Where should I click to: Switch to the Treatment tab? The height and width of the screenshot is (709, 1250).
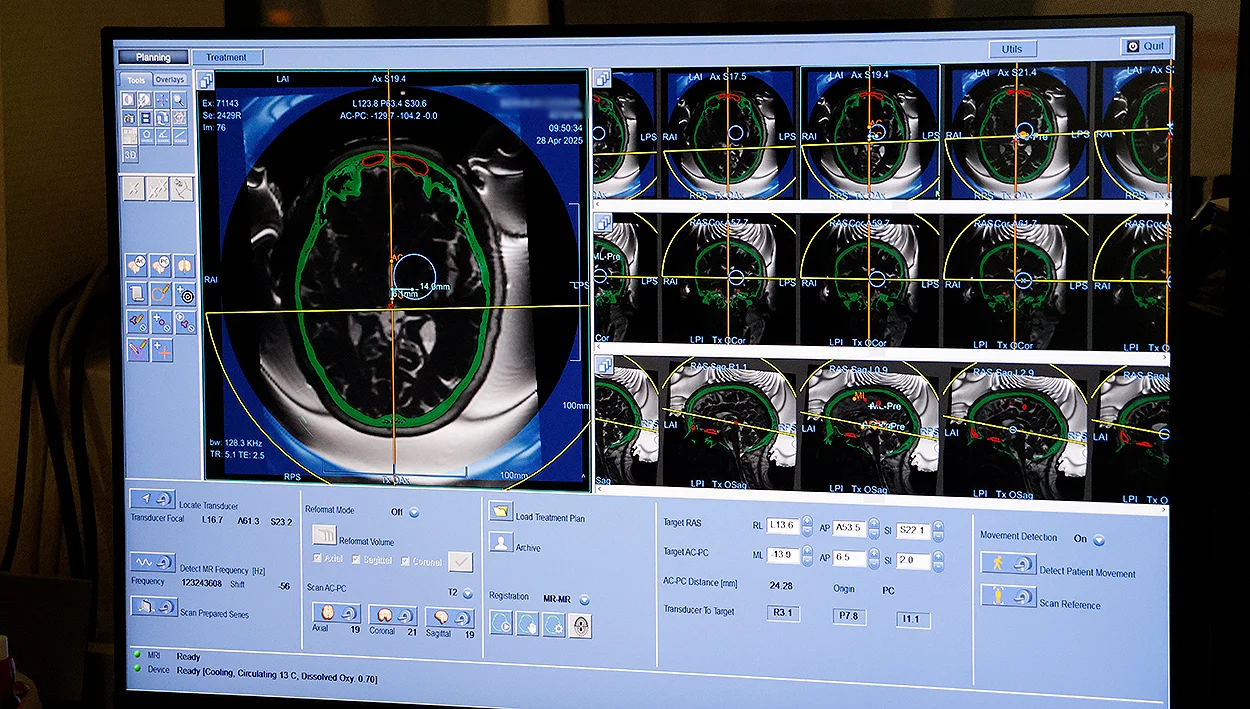(227, 58)
